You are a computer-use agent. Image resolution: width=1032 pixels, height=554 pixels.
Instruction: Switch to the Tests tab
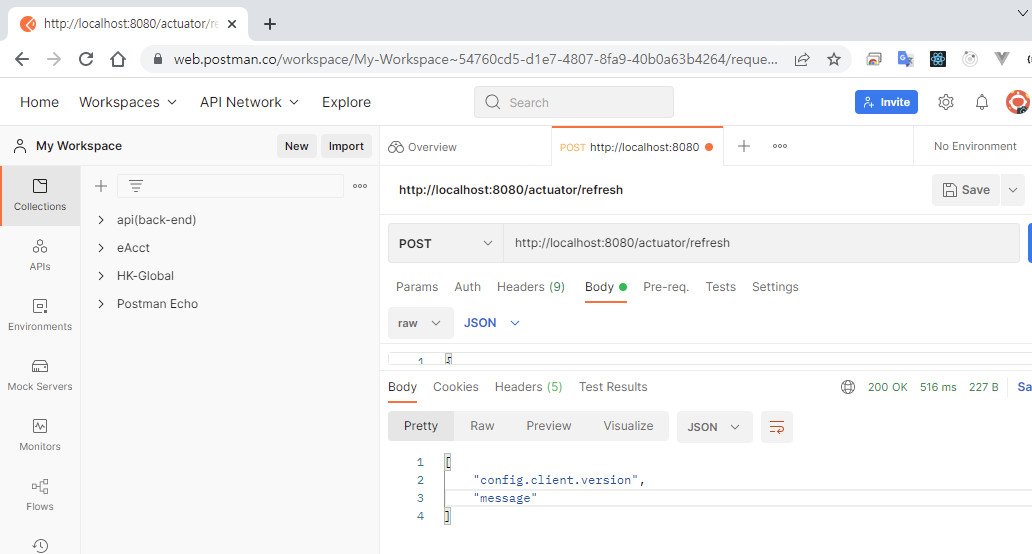point(721,287)
